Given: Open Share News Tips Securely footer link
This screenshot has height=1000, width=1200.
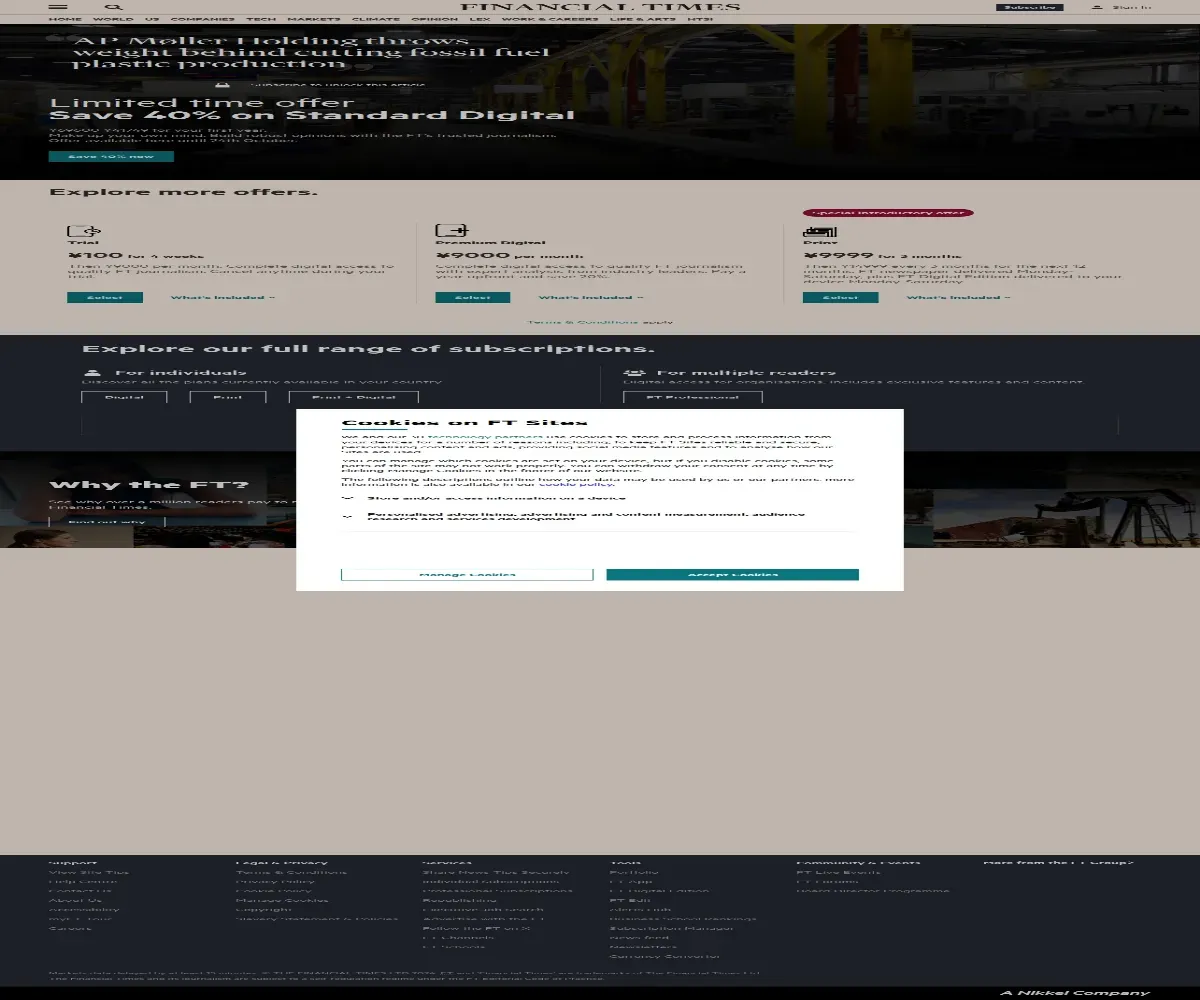Looking at the screenshot, I should (x=496, y=872).
